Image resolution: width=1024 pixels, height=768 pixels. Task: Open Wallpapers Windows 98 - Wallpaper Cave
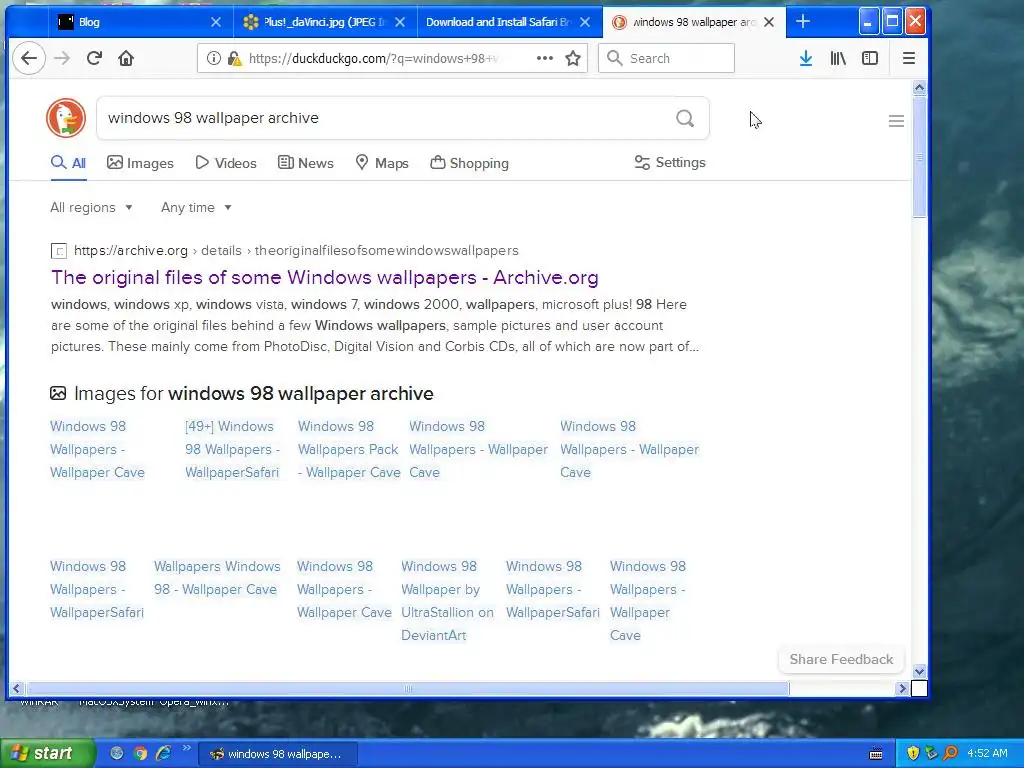point(217,578)
